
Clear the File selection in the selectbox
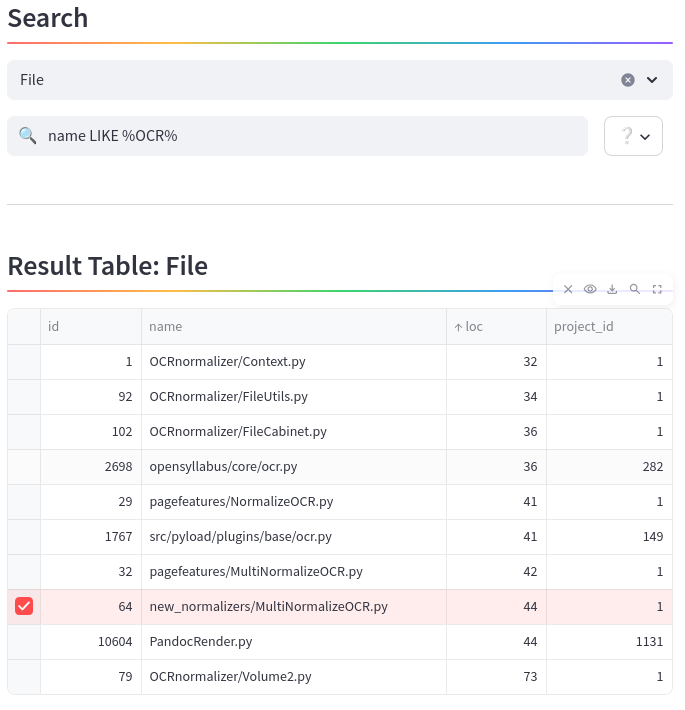pos(628,80)
